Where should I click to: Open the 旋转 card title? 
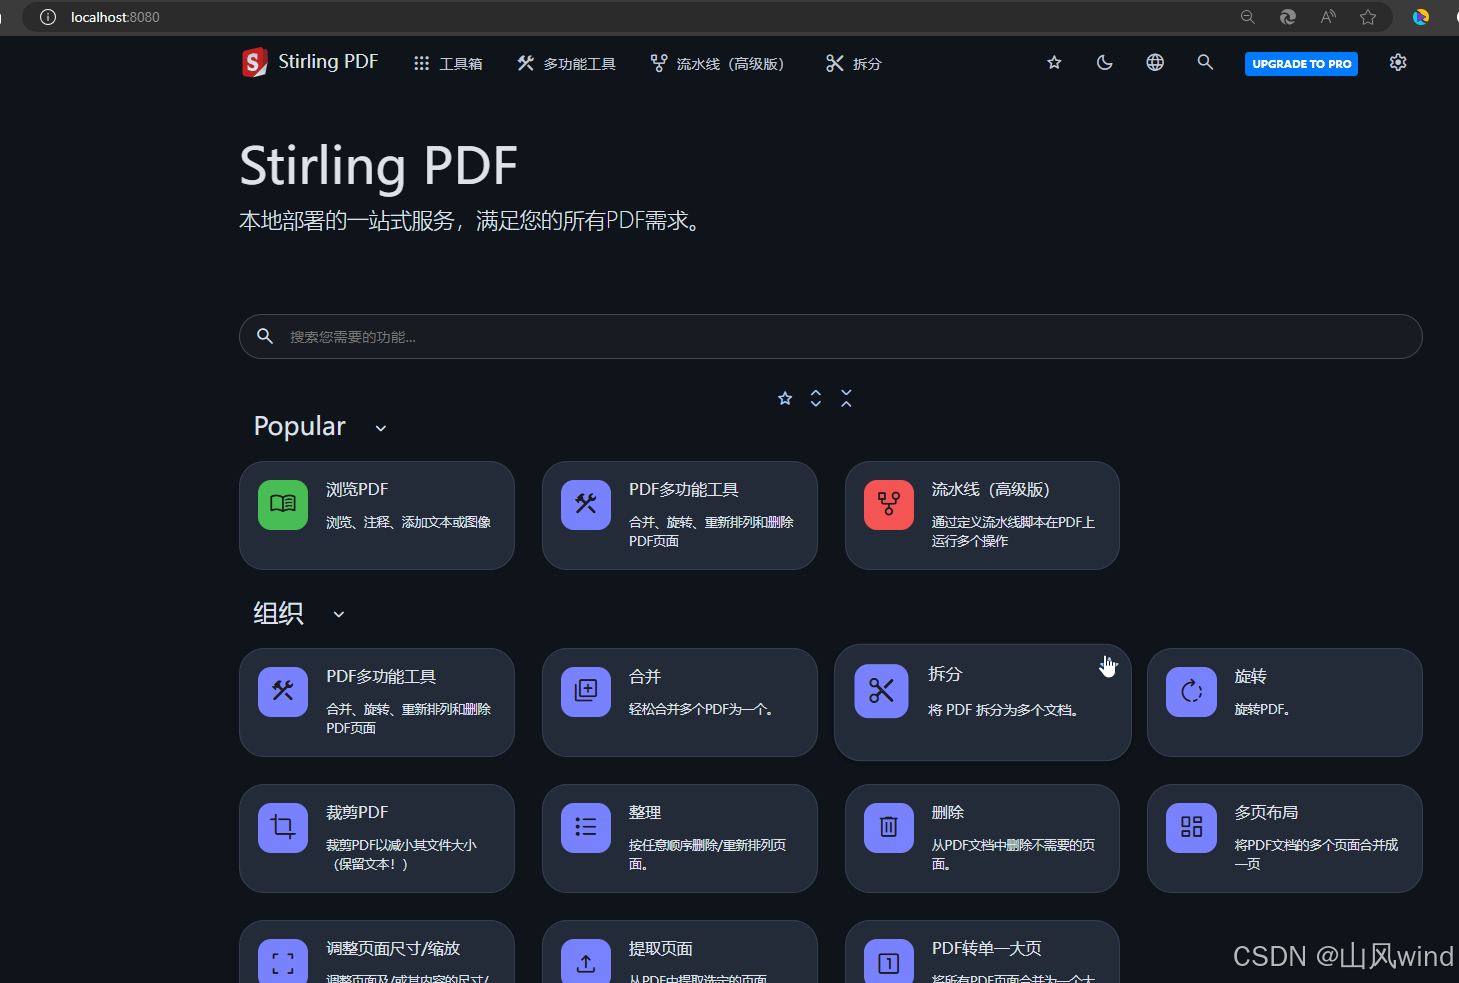pyautogui.click(x=1250, y=677)
